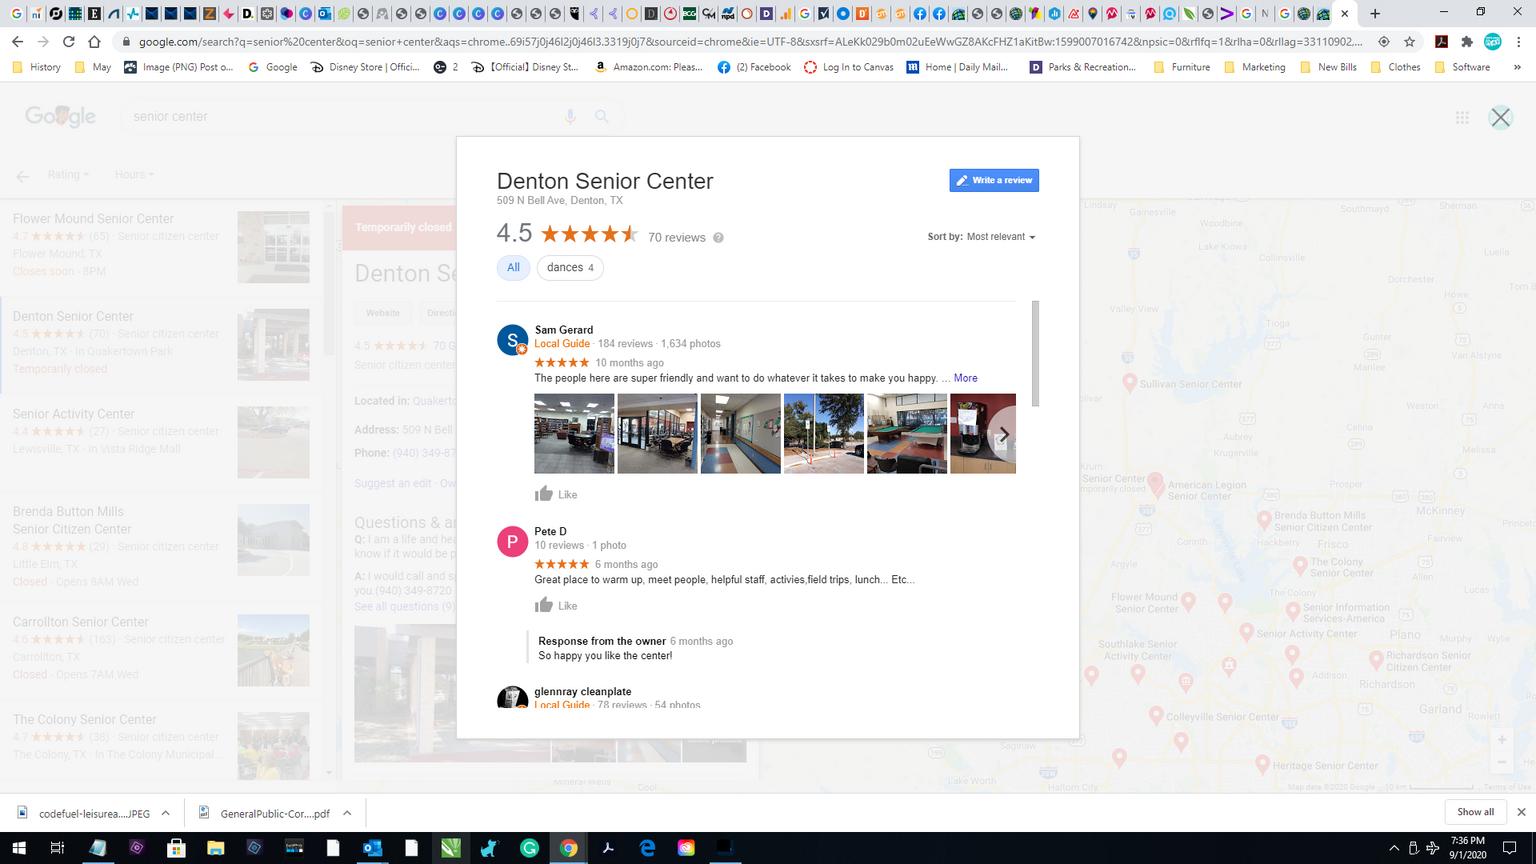Open the Clothes bookmark folder
This screenshot has width=1536, height=864.
point(1394,67)
